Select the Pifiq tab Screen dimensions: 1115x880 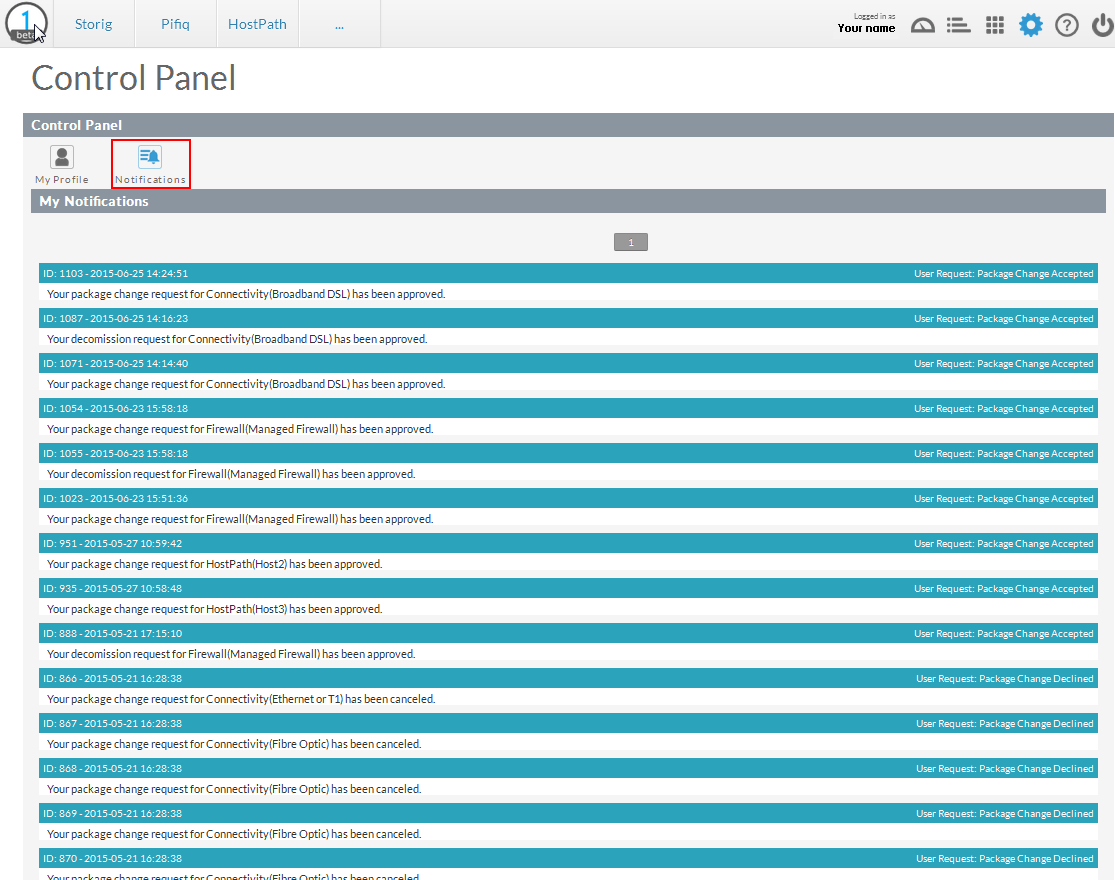[174, 23]
